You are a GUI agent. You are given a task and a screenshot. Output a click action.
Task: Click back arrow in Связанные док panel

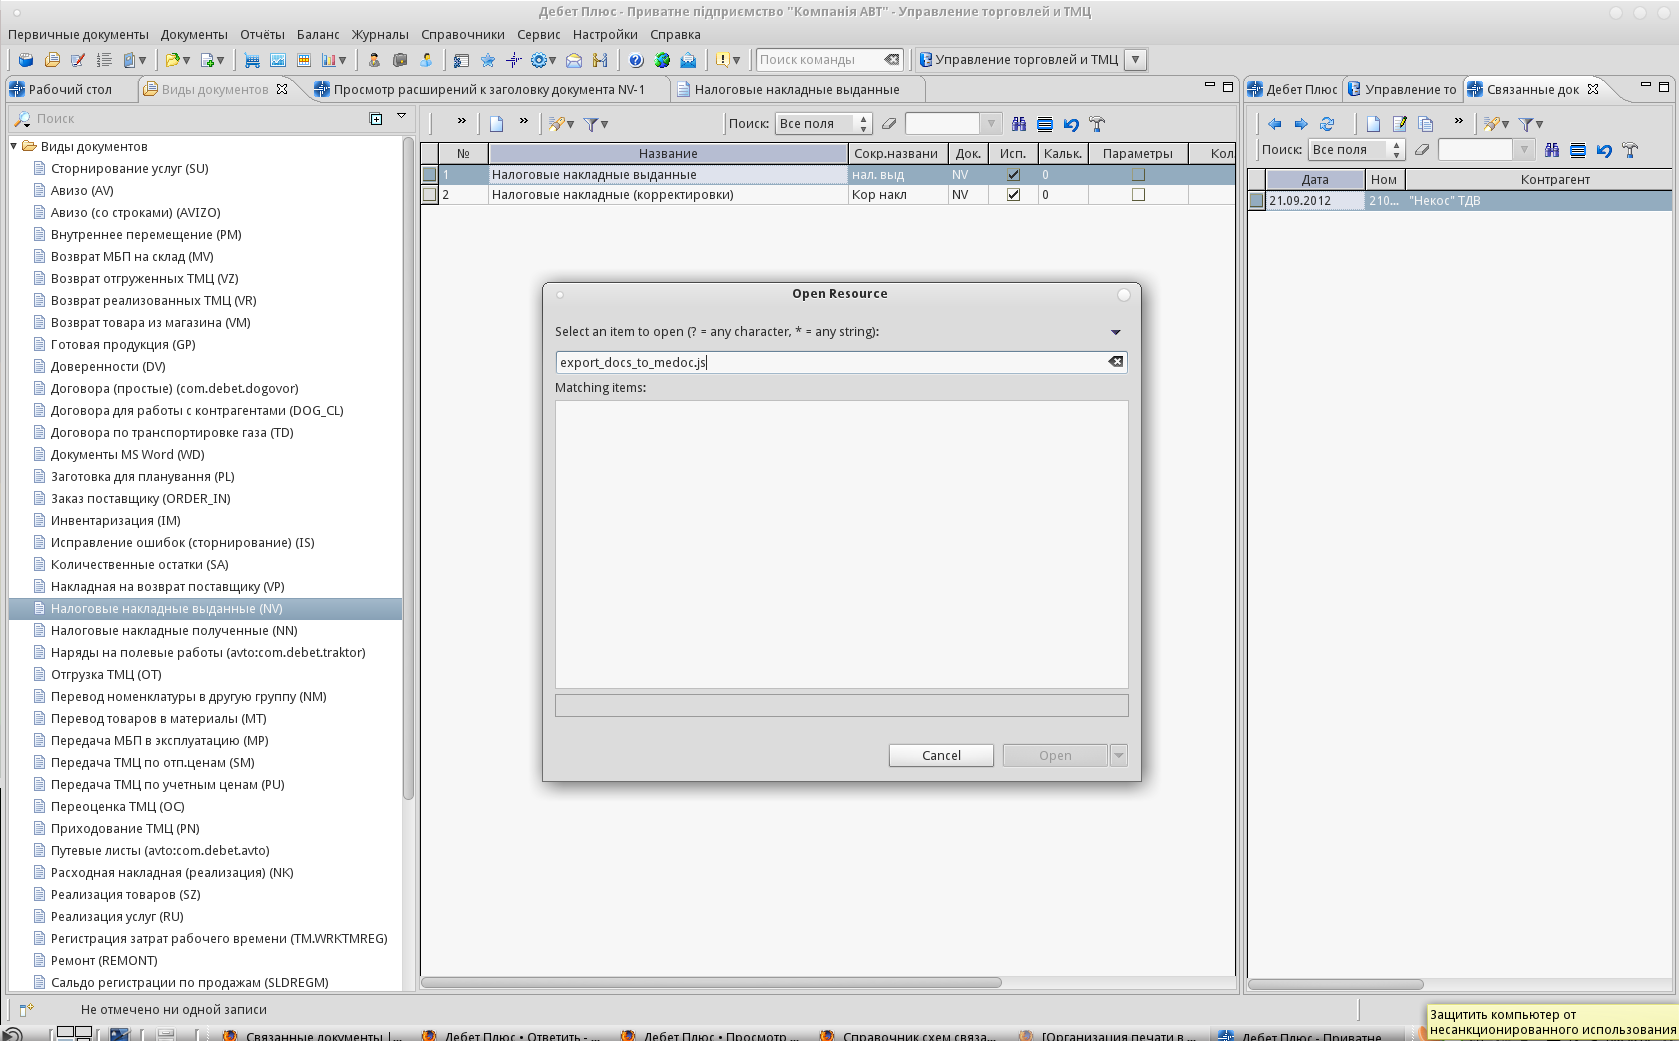[x=1274, y=124]
